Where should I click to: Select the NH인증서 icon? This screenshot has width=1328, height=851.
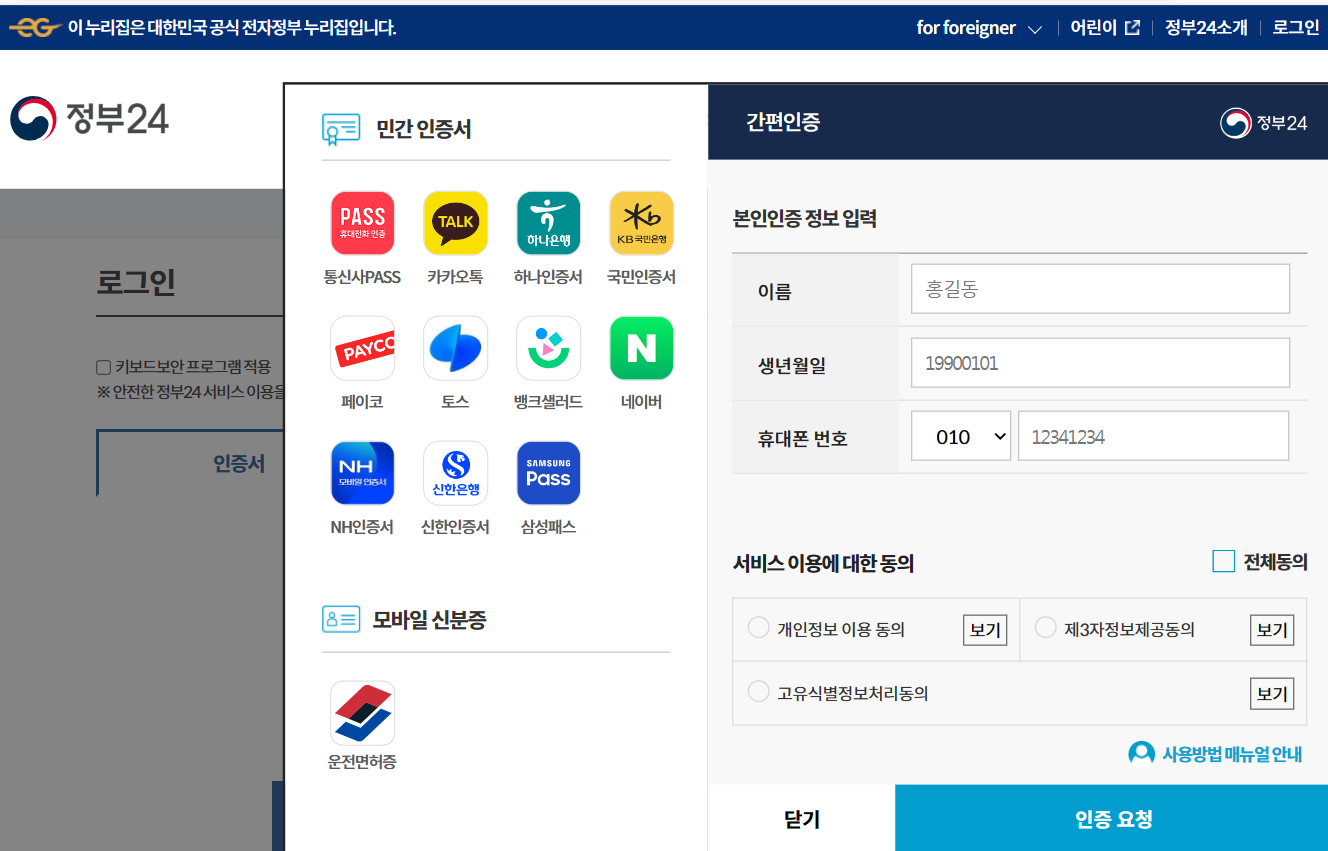[x=362, y=473]
